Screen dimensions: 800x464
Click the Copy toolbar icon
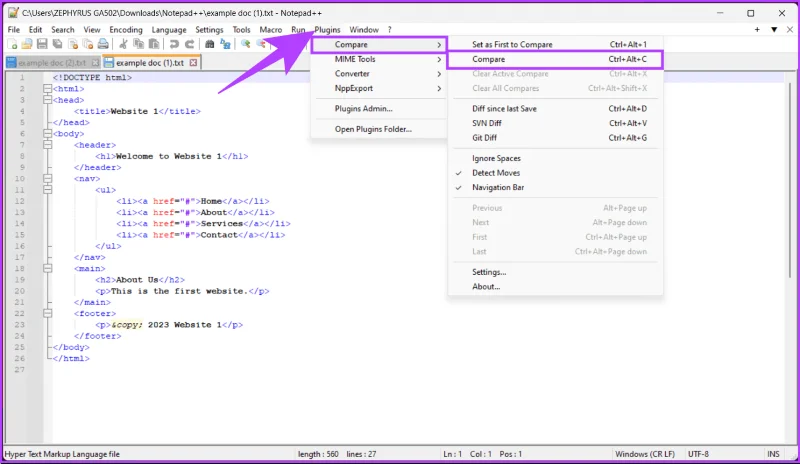coord(138,44)
